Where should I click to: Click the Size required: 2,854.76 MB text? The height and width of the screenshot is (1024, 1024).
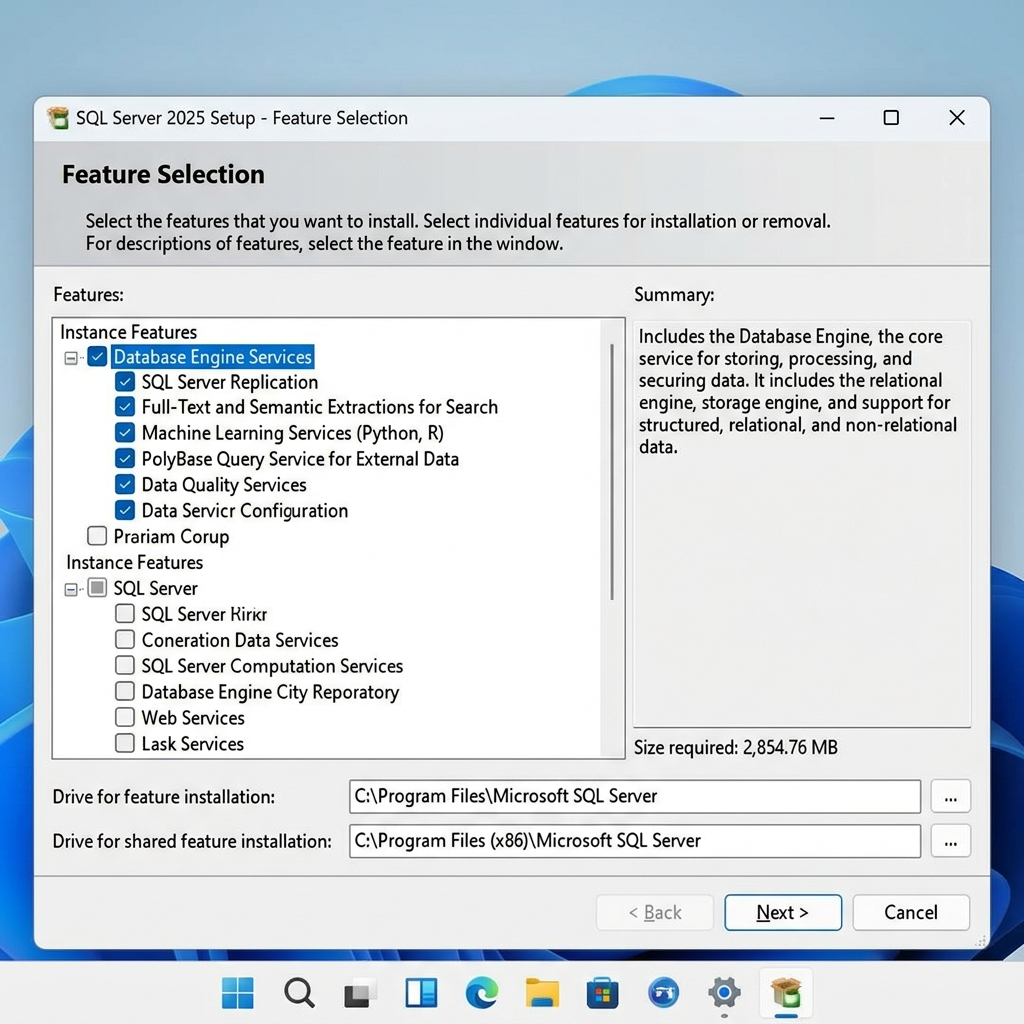[x=735, y=747]
